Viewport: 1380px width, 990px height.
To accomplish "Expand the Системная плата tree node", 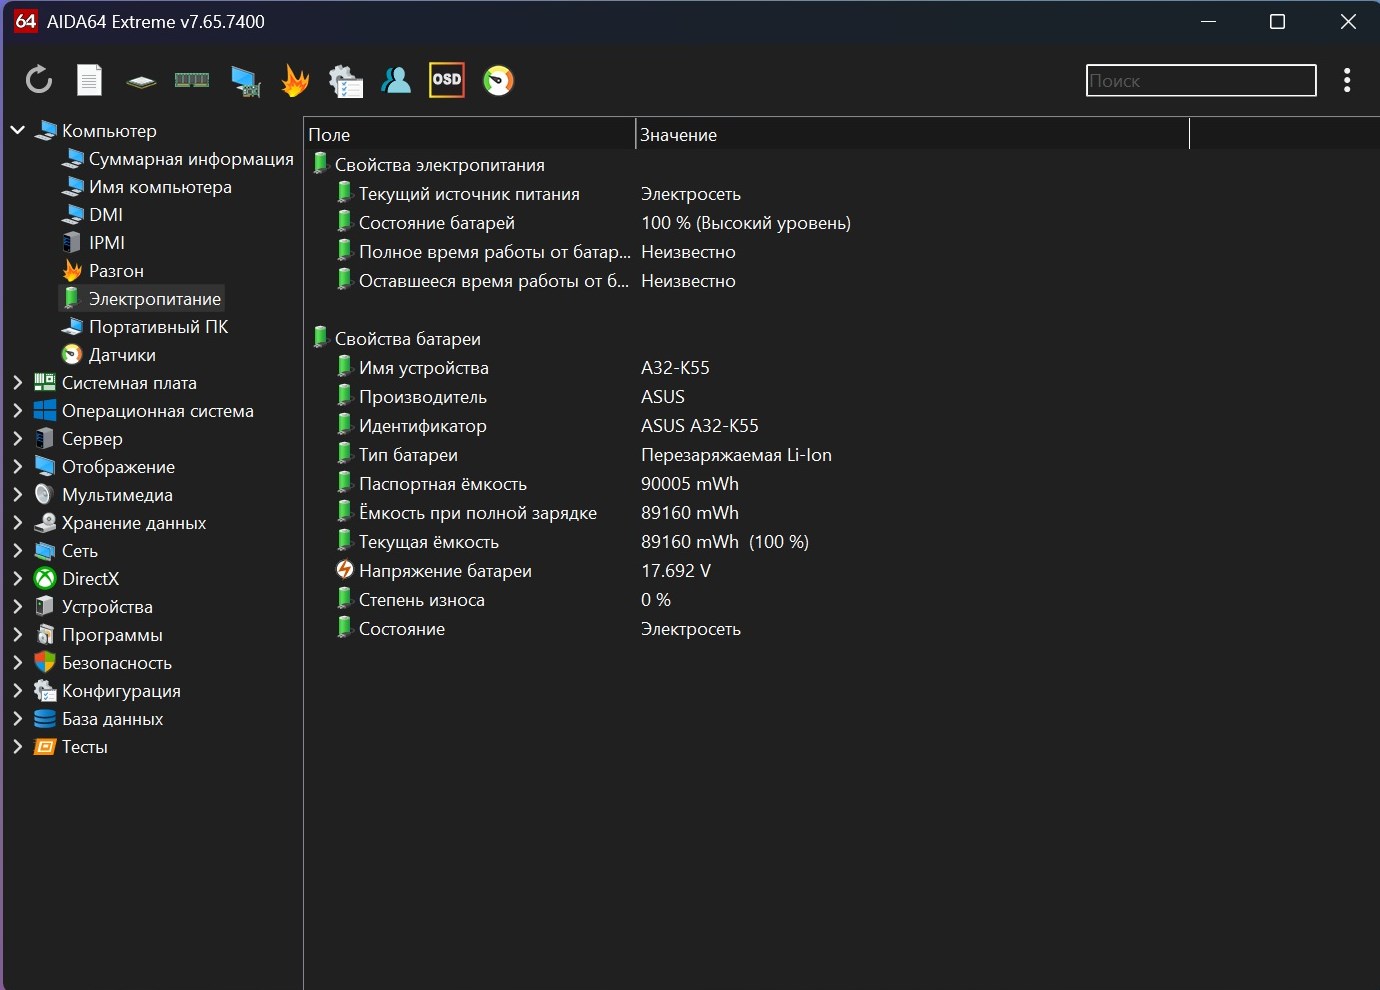I will (x=18, y=382).
